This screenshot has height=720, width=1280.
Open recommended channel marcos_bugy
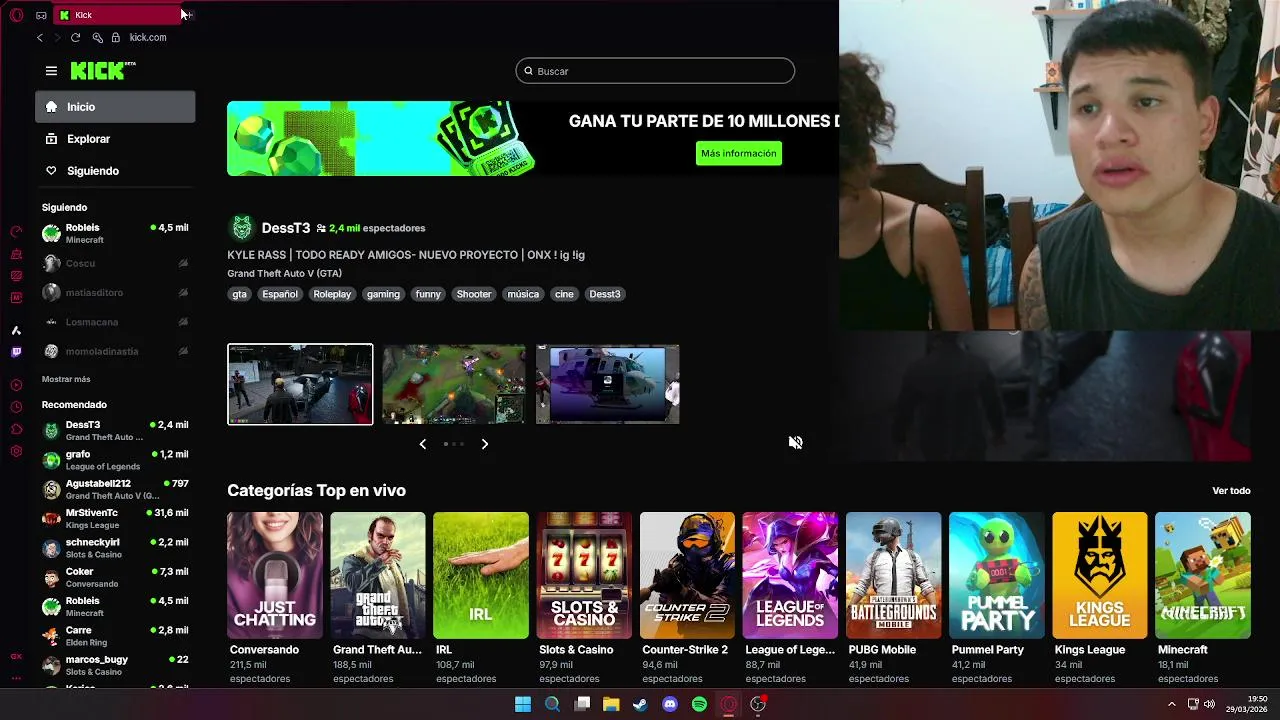click(x=115, y=665)
